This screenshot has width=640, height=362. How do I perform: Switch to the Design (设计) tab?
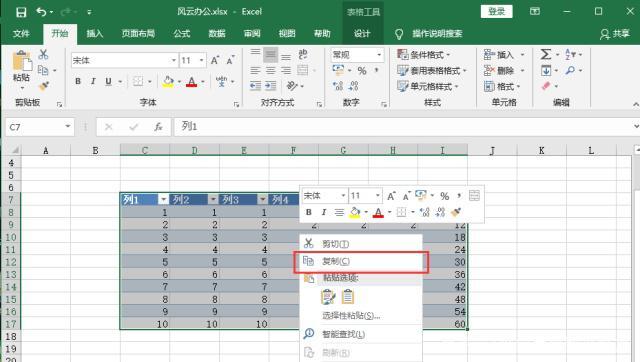362,33
